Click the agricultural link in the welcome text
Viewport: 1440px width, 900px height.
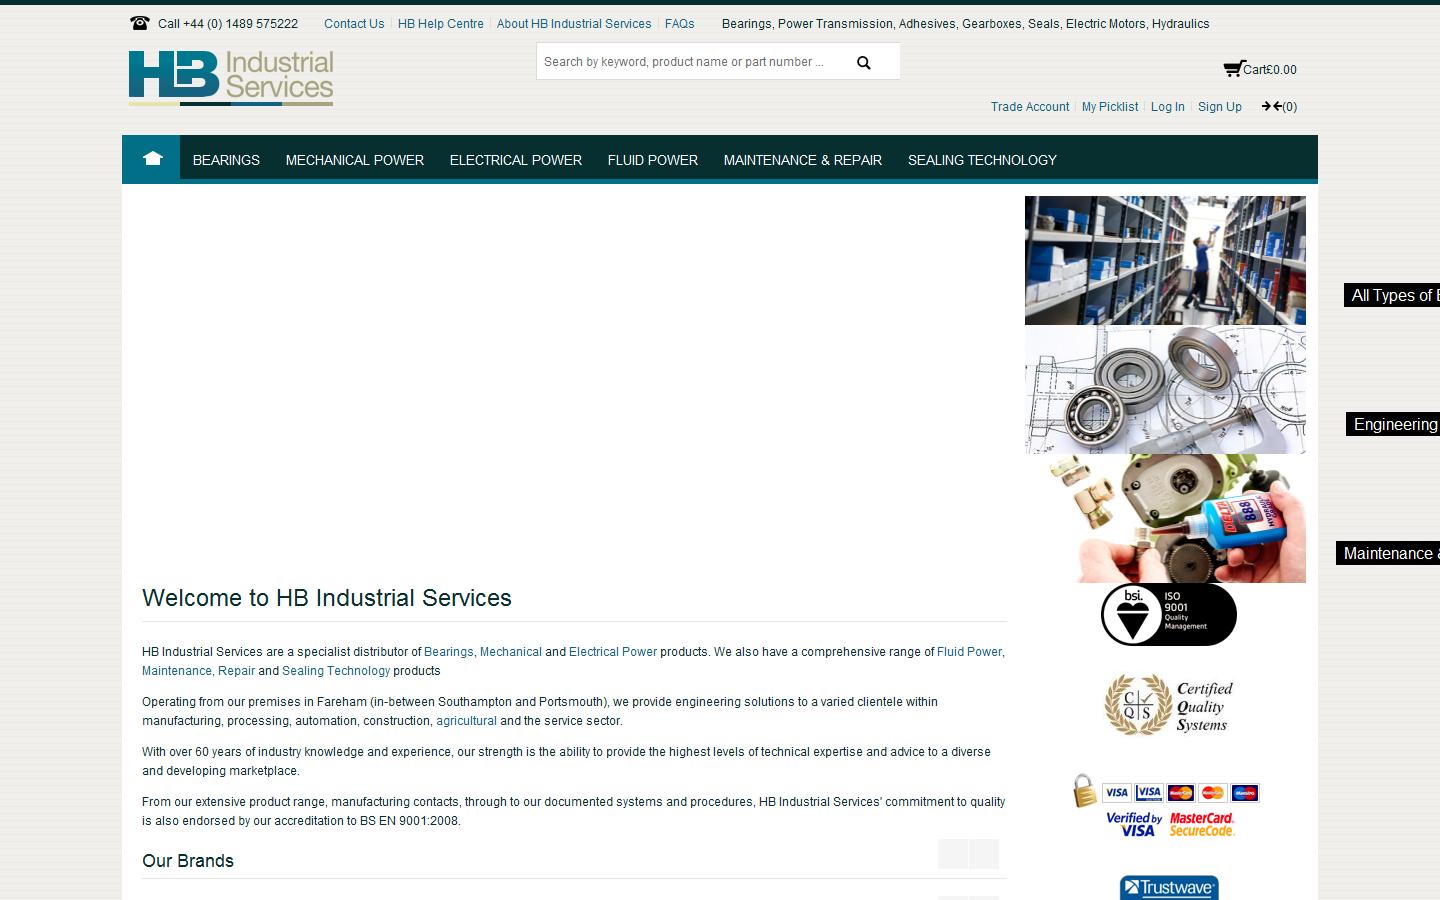coord(466,720)
